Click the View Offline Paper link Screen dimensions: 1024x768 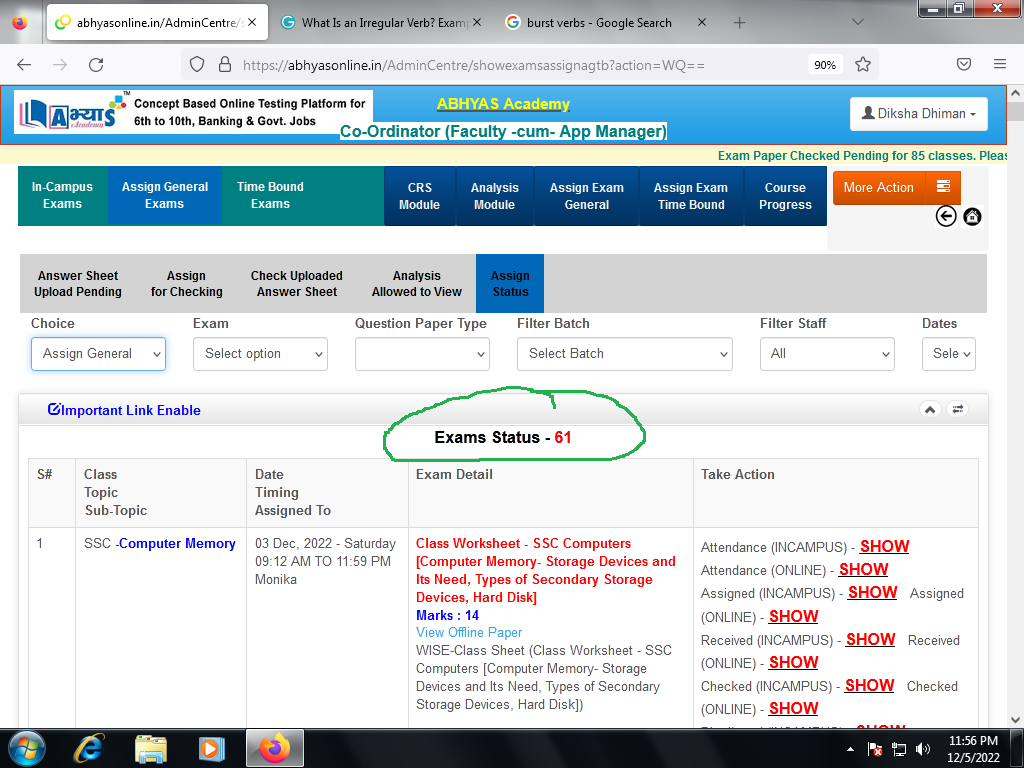(x=469, y=632)
